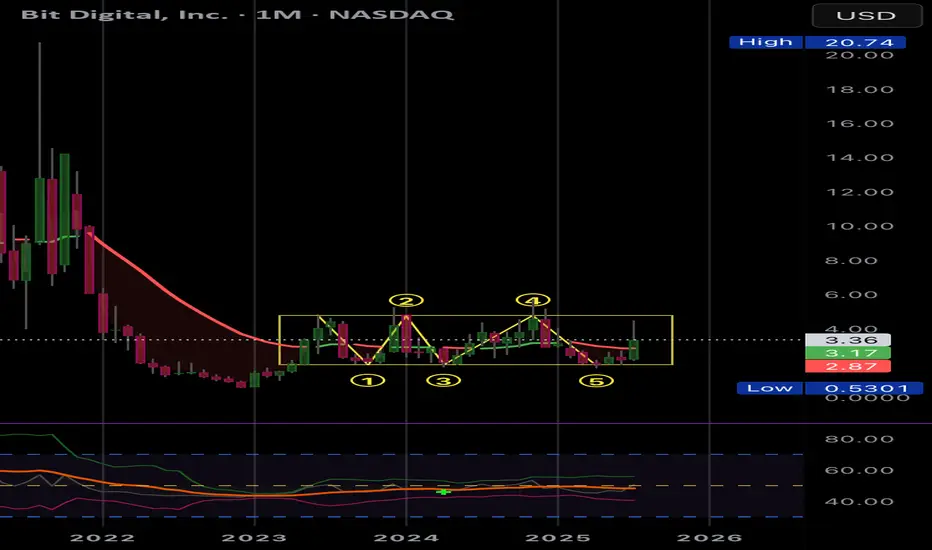Click the 8.00 price axis label
Screen dimensions: 932x550
[x=852, y=260]
